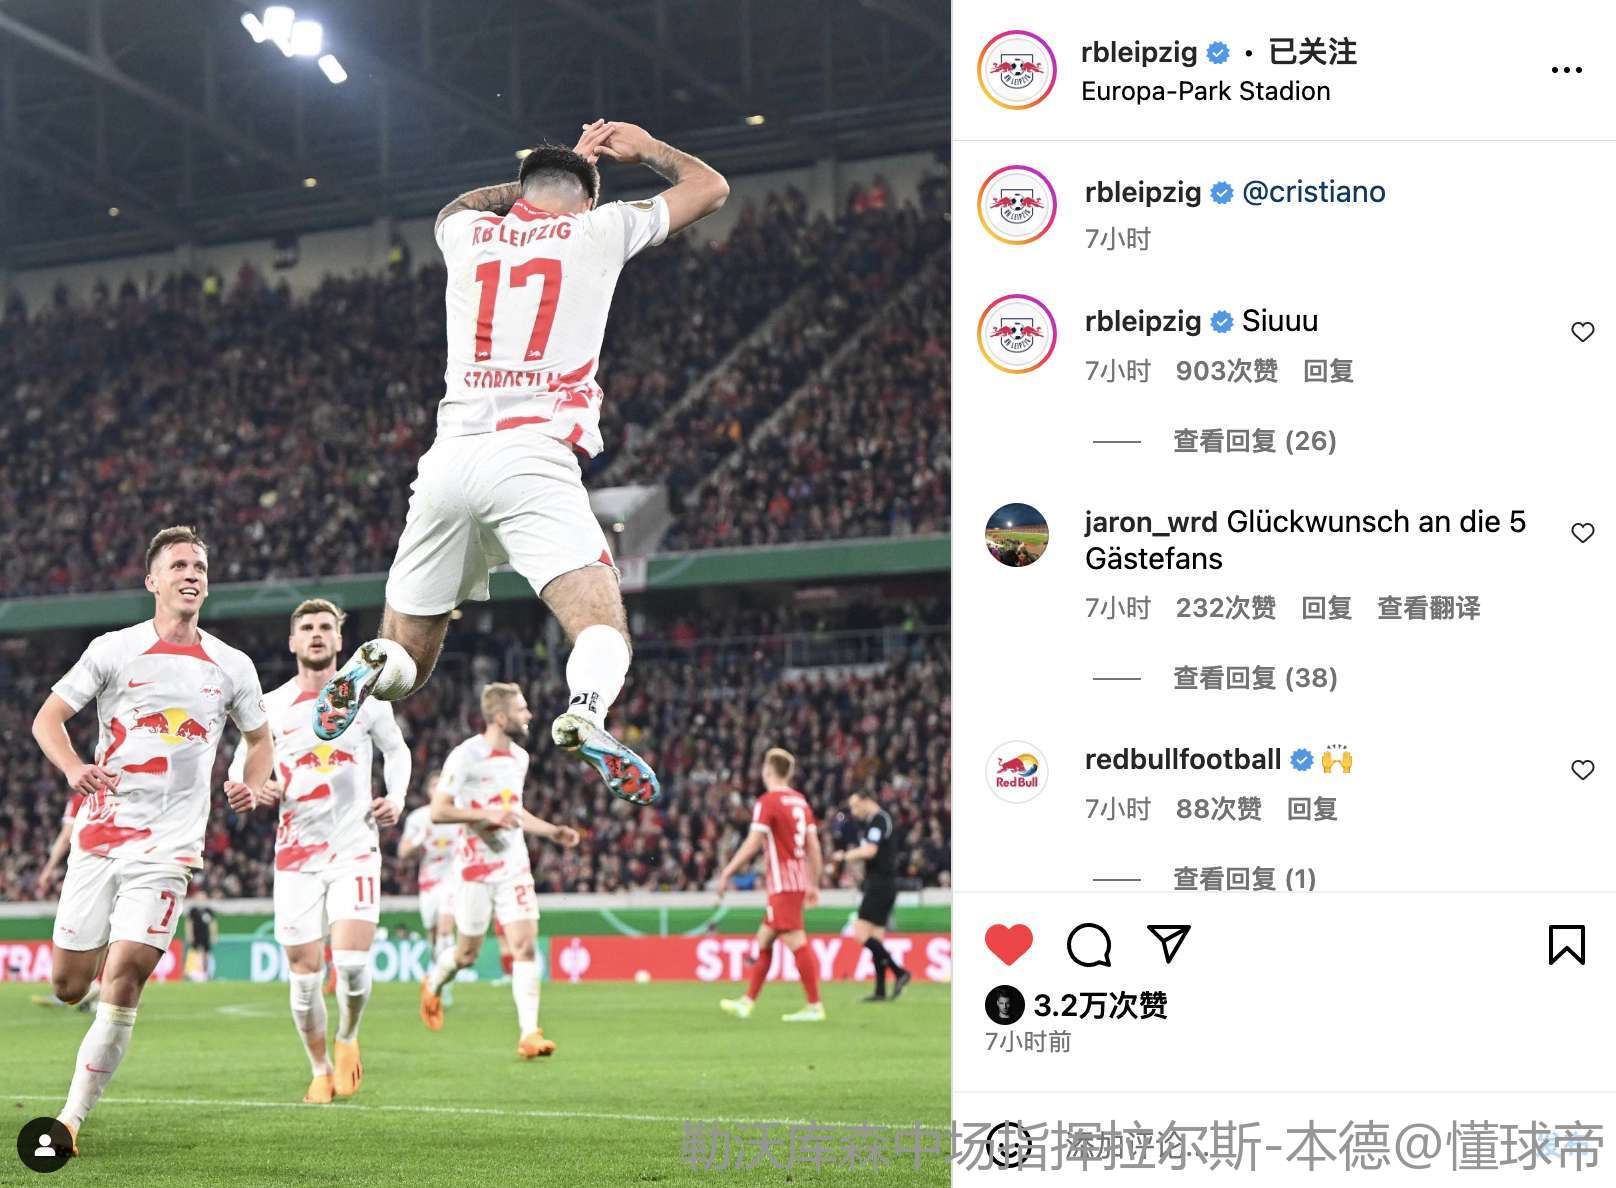Unlike the post with the red heart
1616x1188 pixels.
click(x=1009, y=945)
